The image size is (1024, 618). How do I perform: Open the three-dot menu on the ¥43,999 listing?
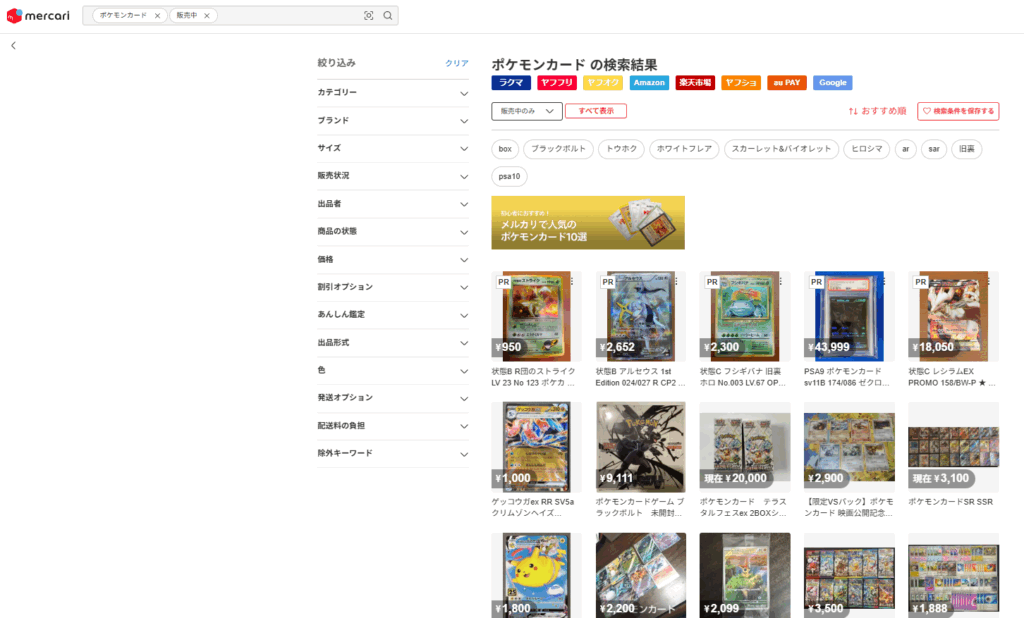pos(885,282)
